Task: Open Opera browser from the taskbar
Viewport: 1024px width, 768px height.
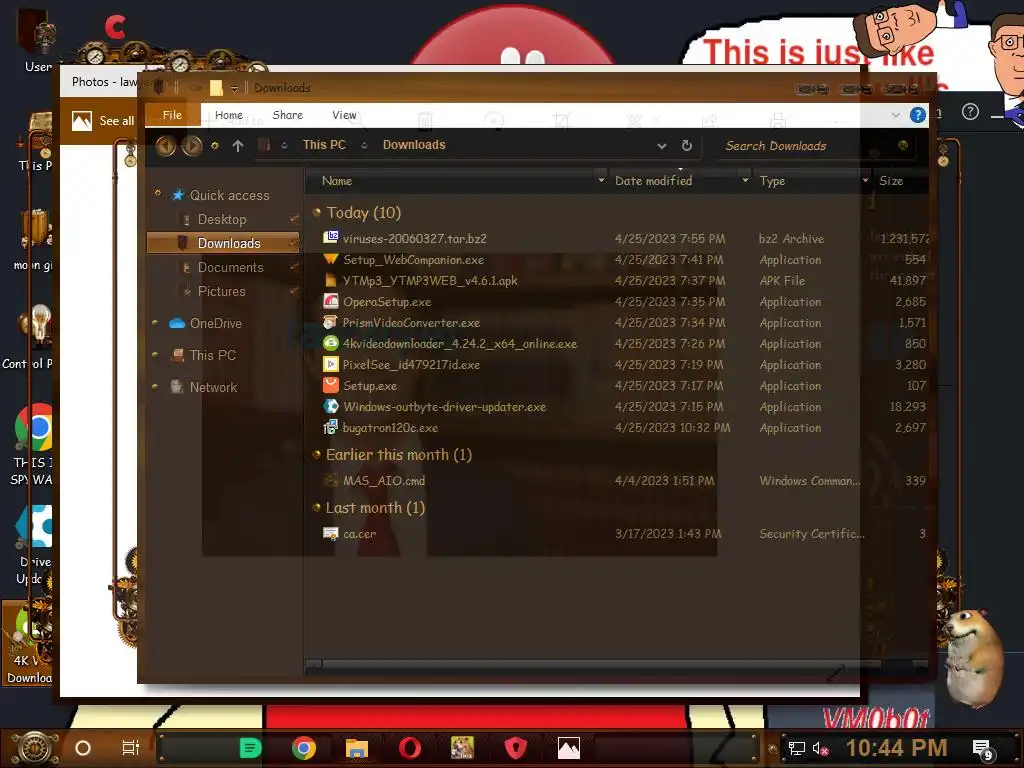Action: click(410, 748)
